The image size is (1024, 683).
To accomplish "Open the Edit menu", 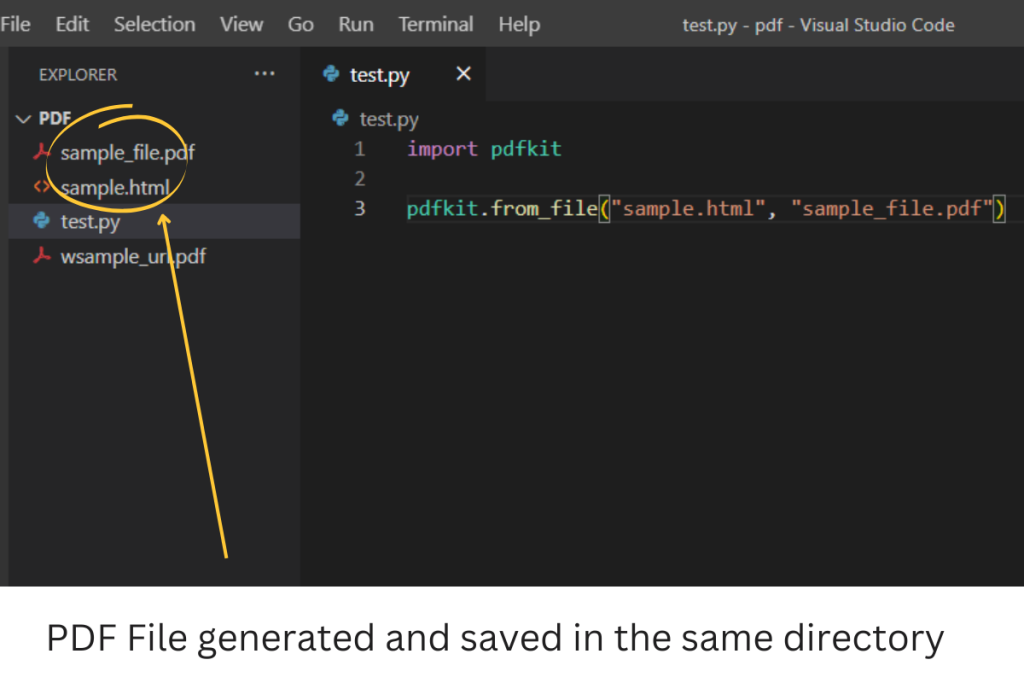I will pyautogui.click(x=72, y=24).
